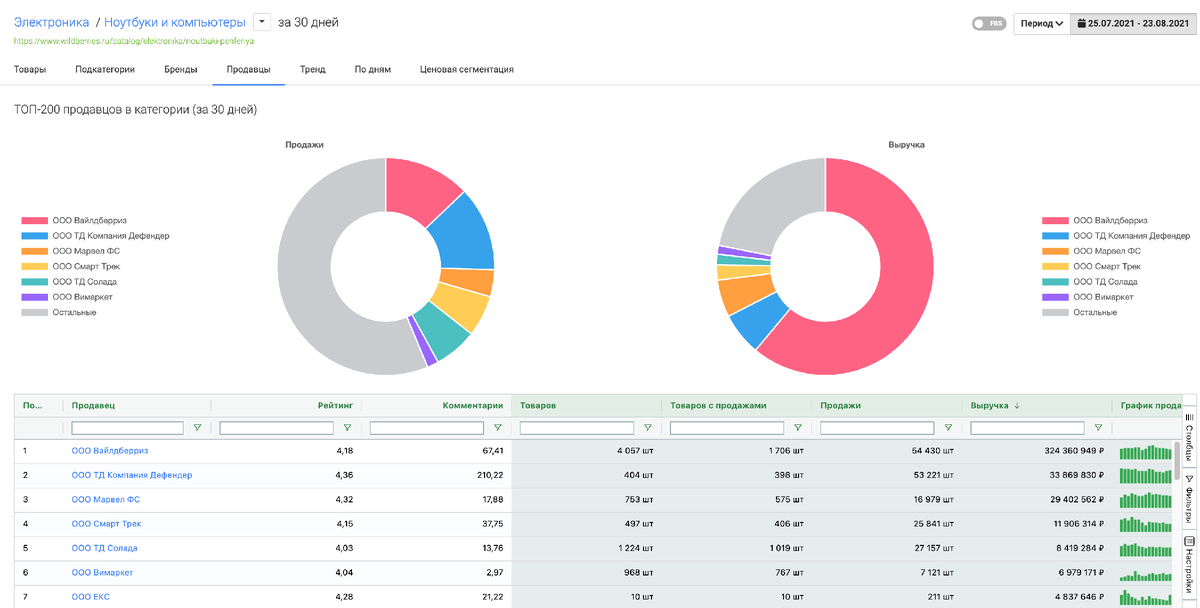Click the filter icon in the Продажи column

point(948,428)
